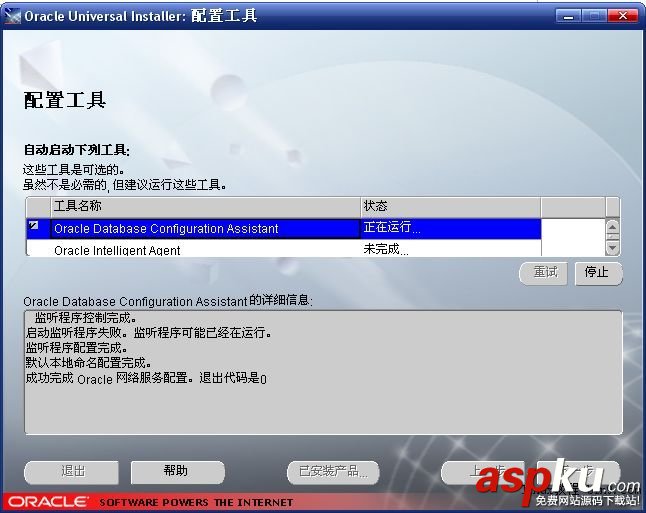Click the 退出 (Exit) button
Image resolution: width=646 pixels, height=513 pixels.
[72, 472]
